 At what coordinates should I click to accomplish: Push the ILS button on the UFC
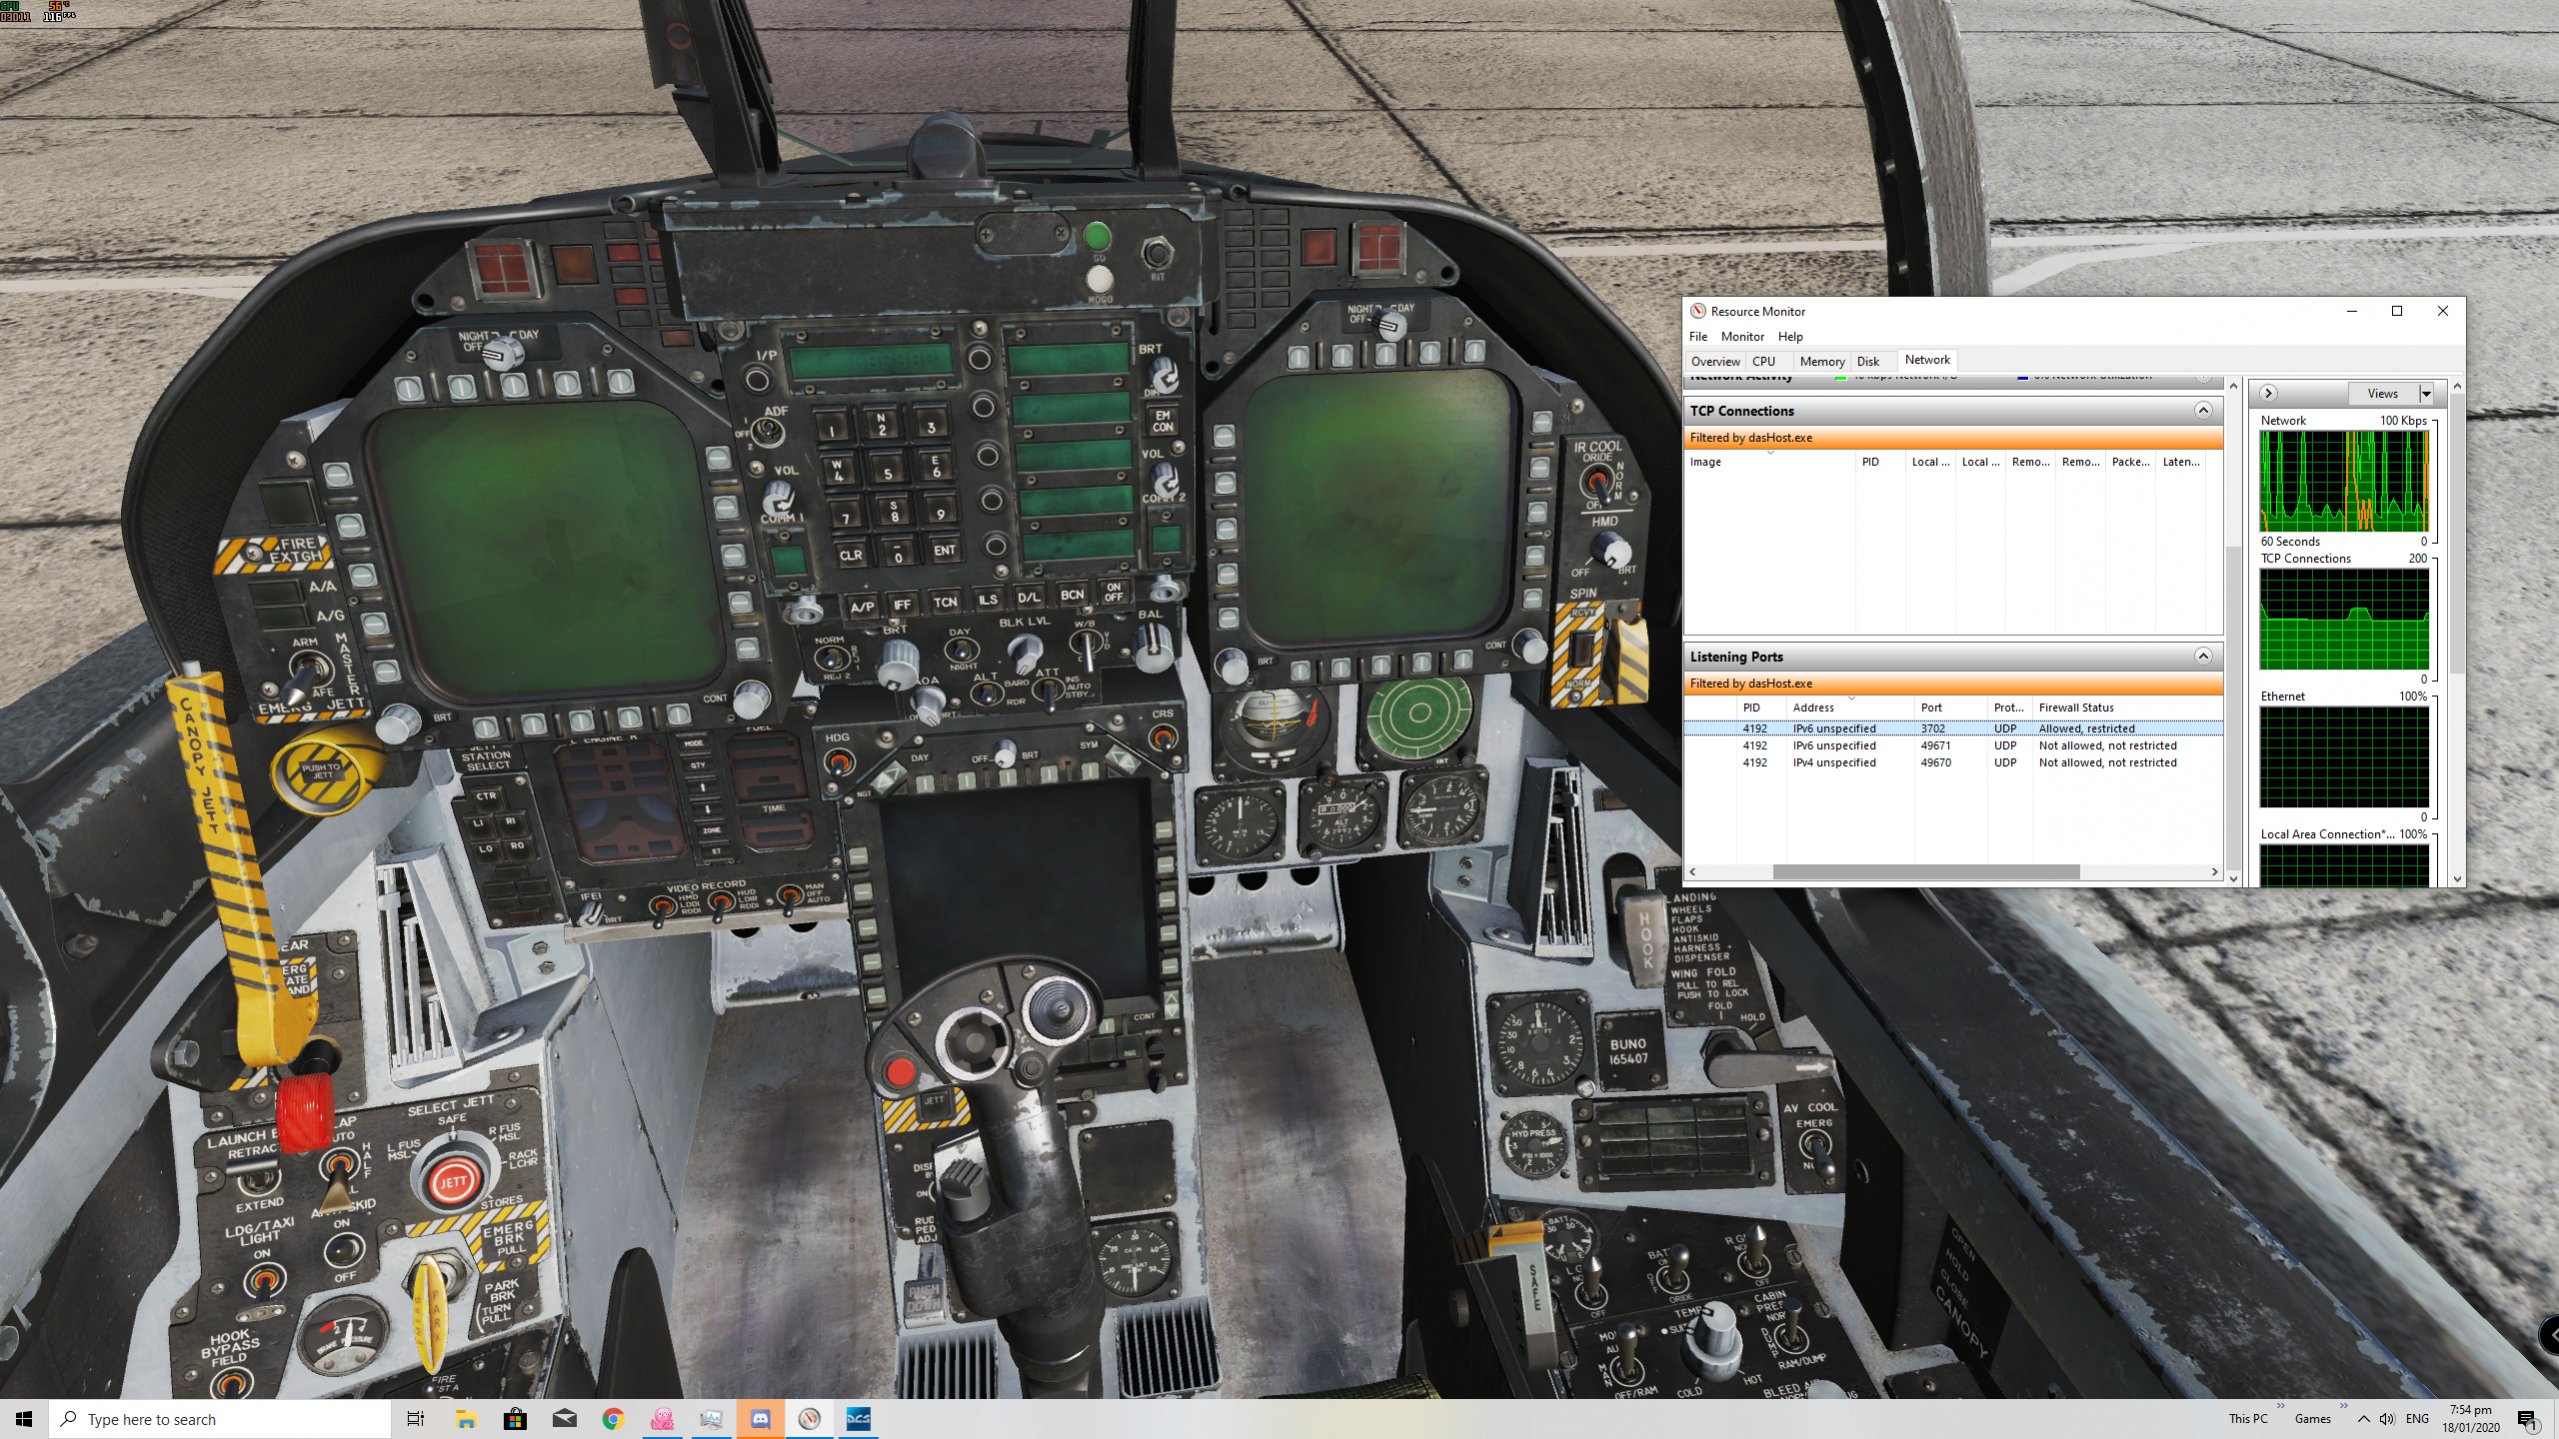point(987,599)
